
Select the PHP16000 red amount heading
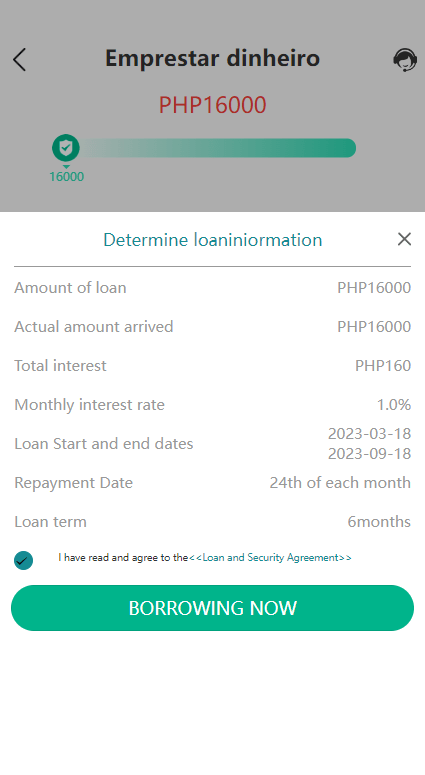212,105
